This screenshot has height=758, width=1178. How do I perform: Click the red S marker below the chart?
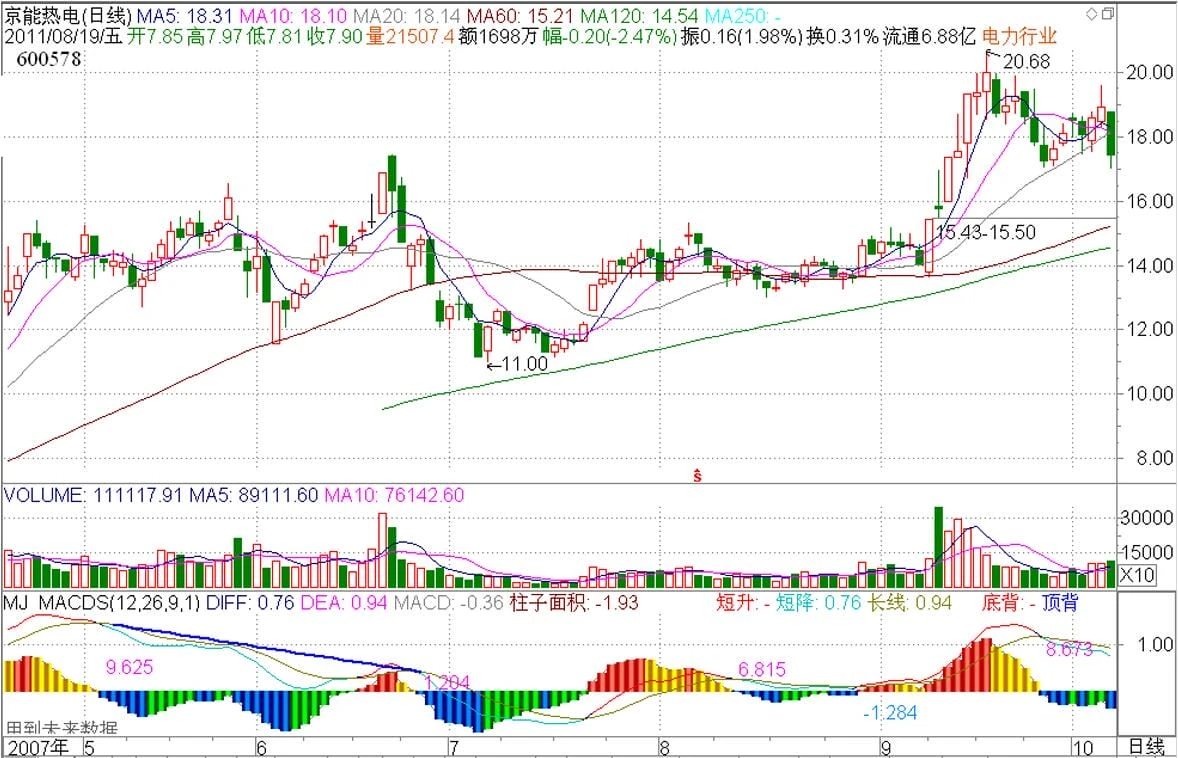[x=697, y=475]
